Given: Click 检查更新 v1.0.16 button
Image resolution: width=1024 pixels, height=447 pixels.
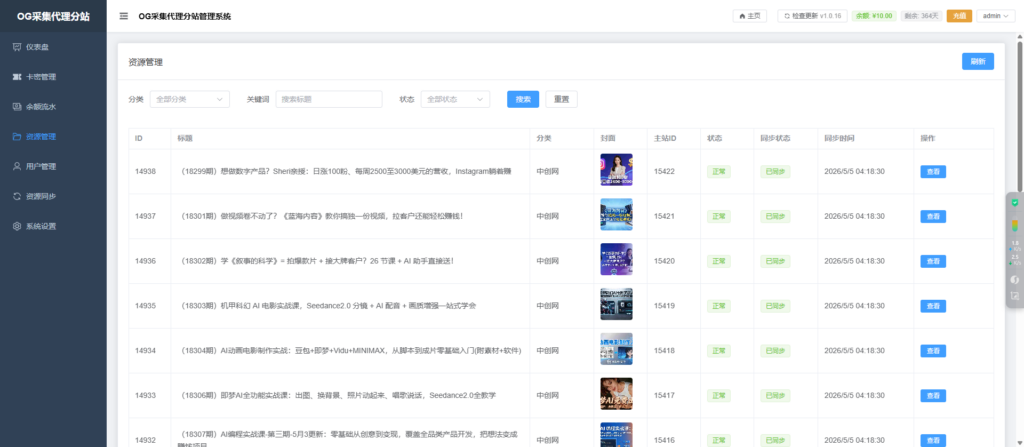Looking at the screenshot, I should tap(812, 16).
